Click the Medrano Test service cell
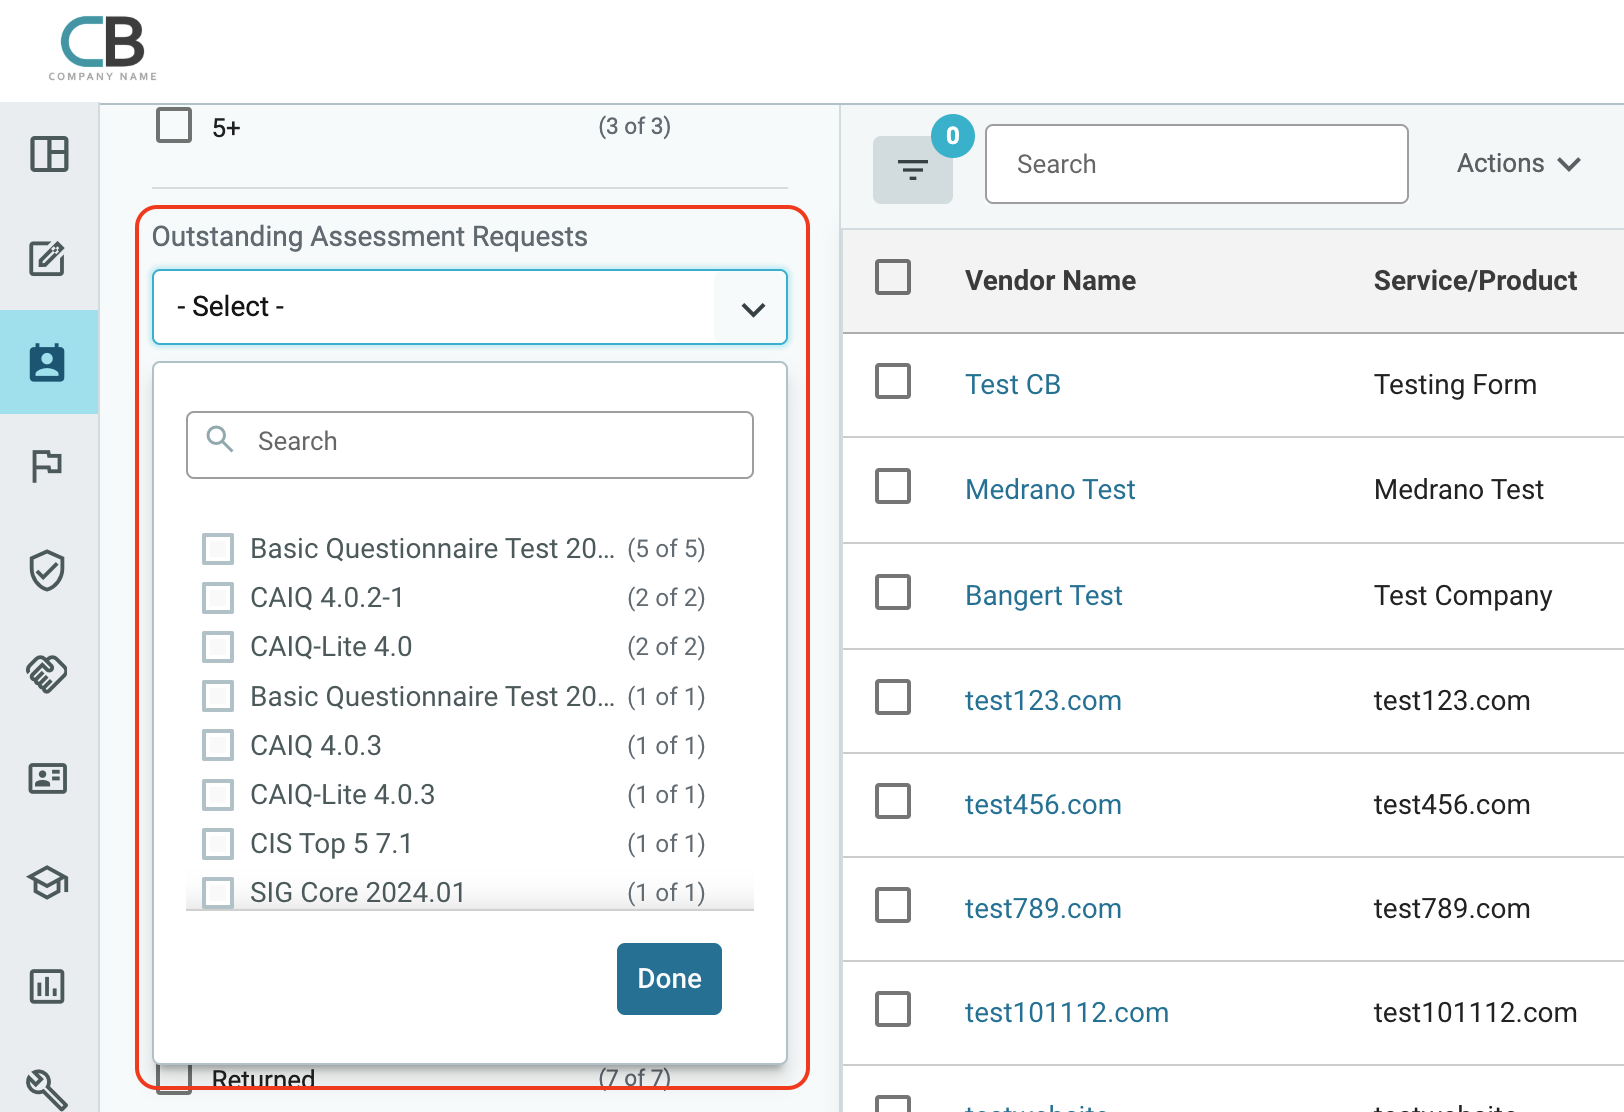Viewport: 1624px width, 1112px height. coord(1458,489)
